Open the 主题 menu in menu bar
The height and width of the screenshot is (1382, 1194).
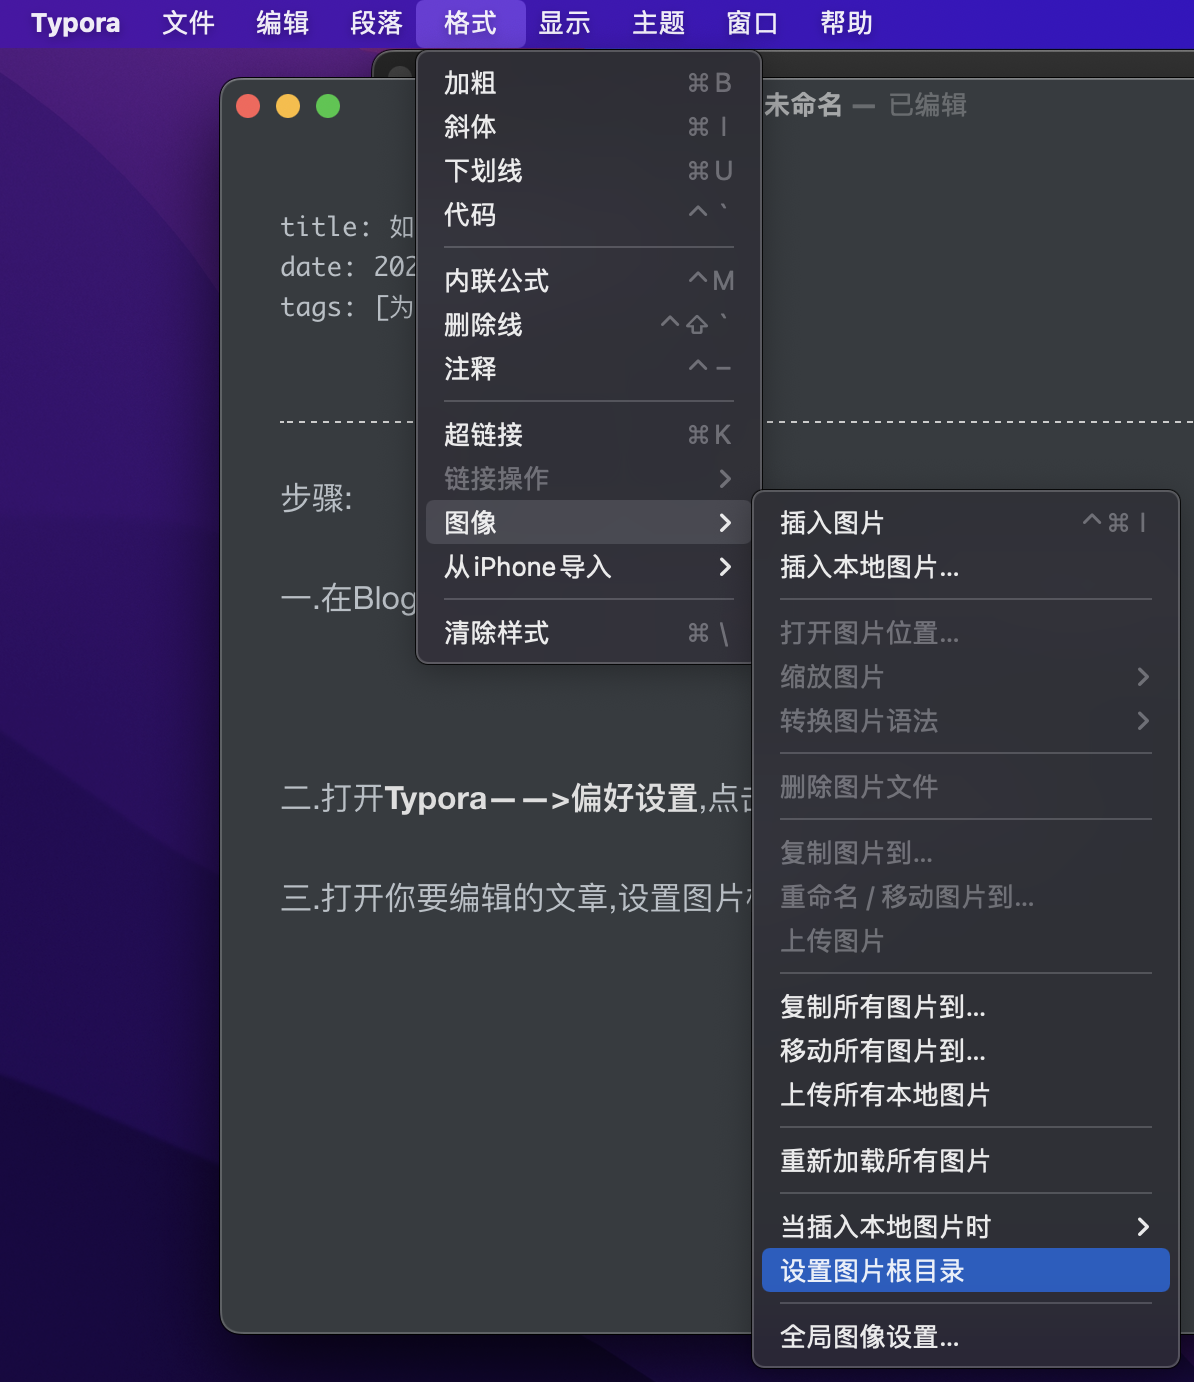pos(658,23)
